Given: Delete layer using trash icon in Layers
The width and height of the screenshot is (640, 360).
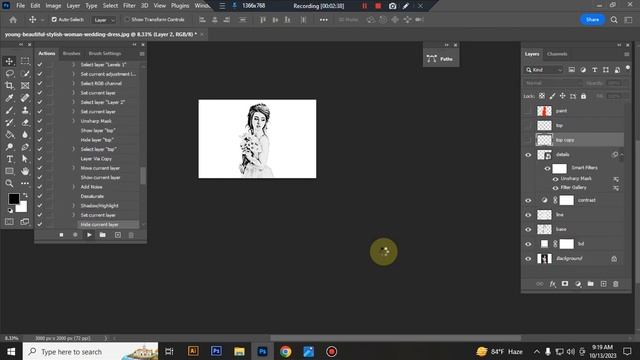Looking at the screenshot, I should (616, 284).
